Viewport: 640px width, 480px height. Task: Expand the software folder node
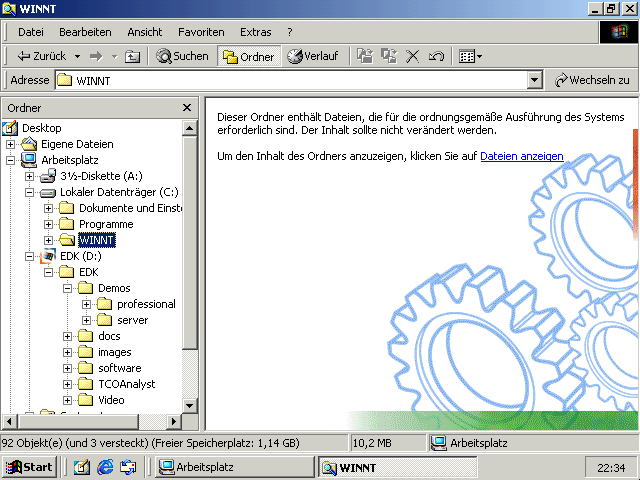click(68, 368)
